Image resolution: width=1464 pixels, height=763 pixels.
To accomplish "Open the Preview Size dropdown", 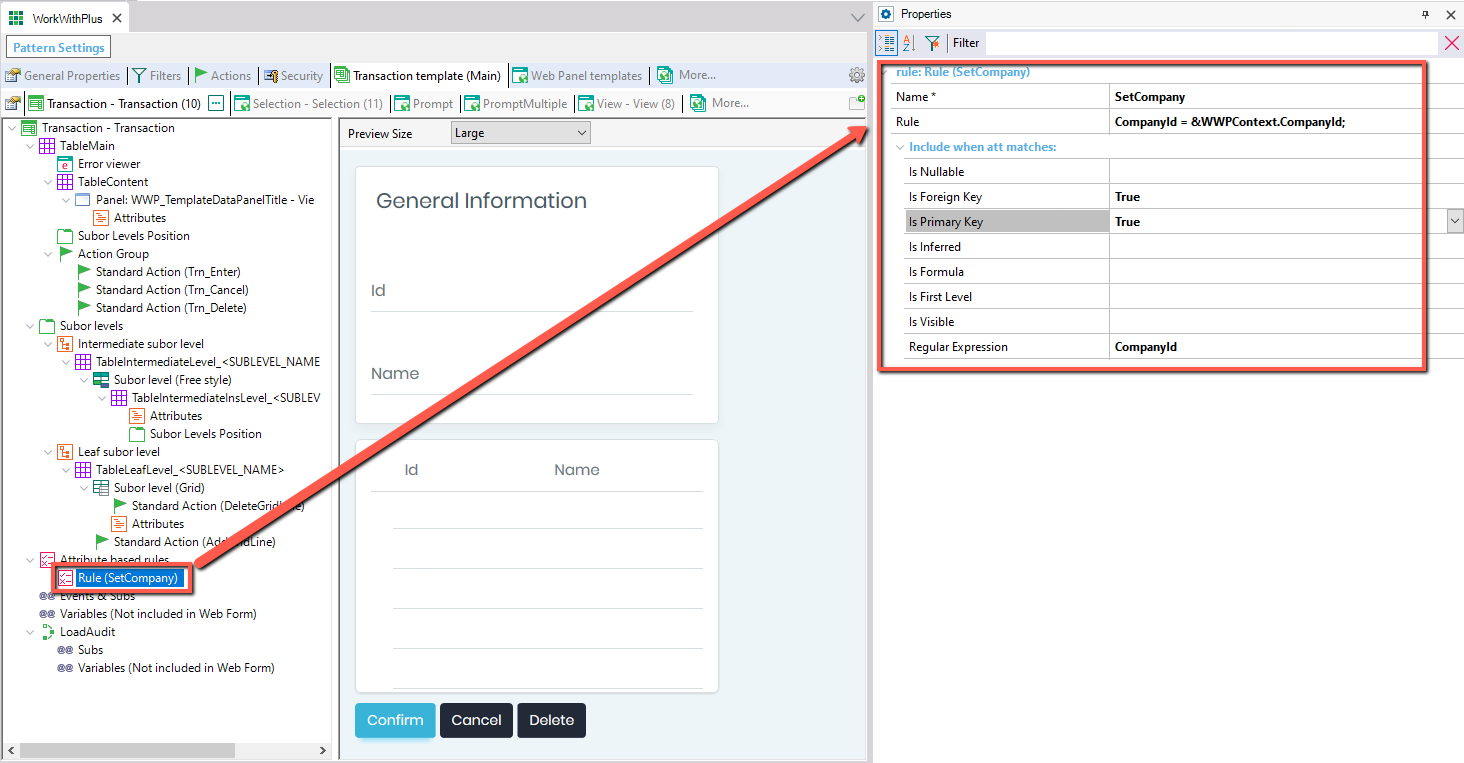I will 519,132.
